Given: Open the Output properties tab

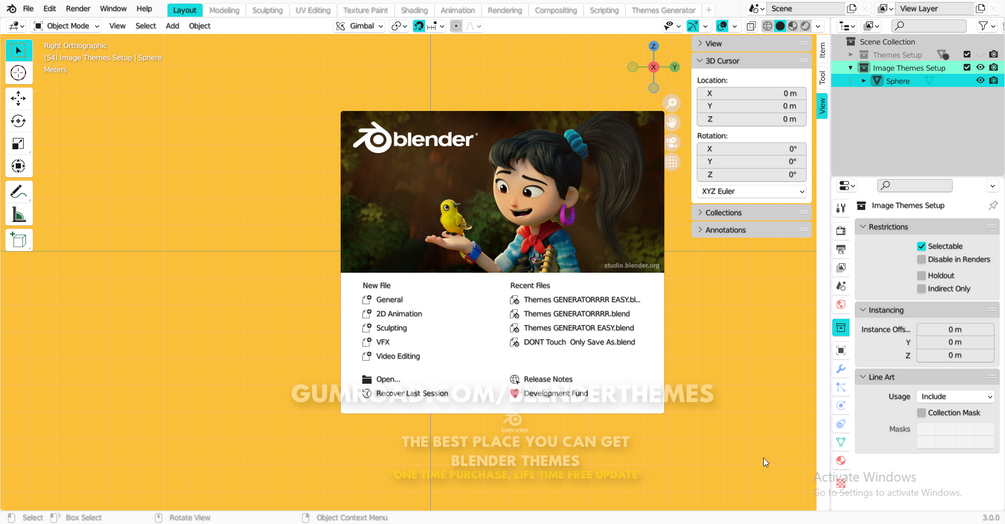Looking at the screenshot, I should (841, 249).
